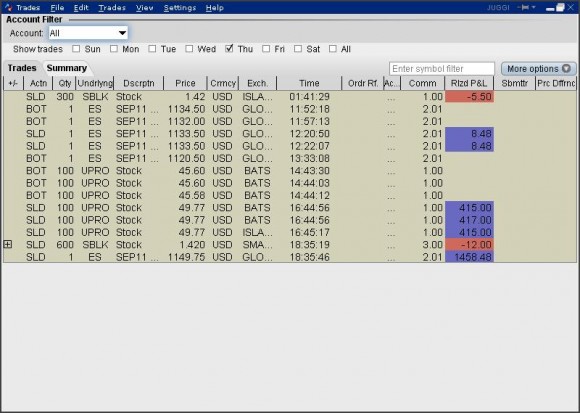Sort by the Undrlyng column header
Screen dimensions: 580x413
pyautogui.click(x=95, y=84)
